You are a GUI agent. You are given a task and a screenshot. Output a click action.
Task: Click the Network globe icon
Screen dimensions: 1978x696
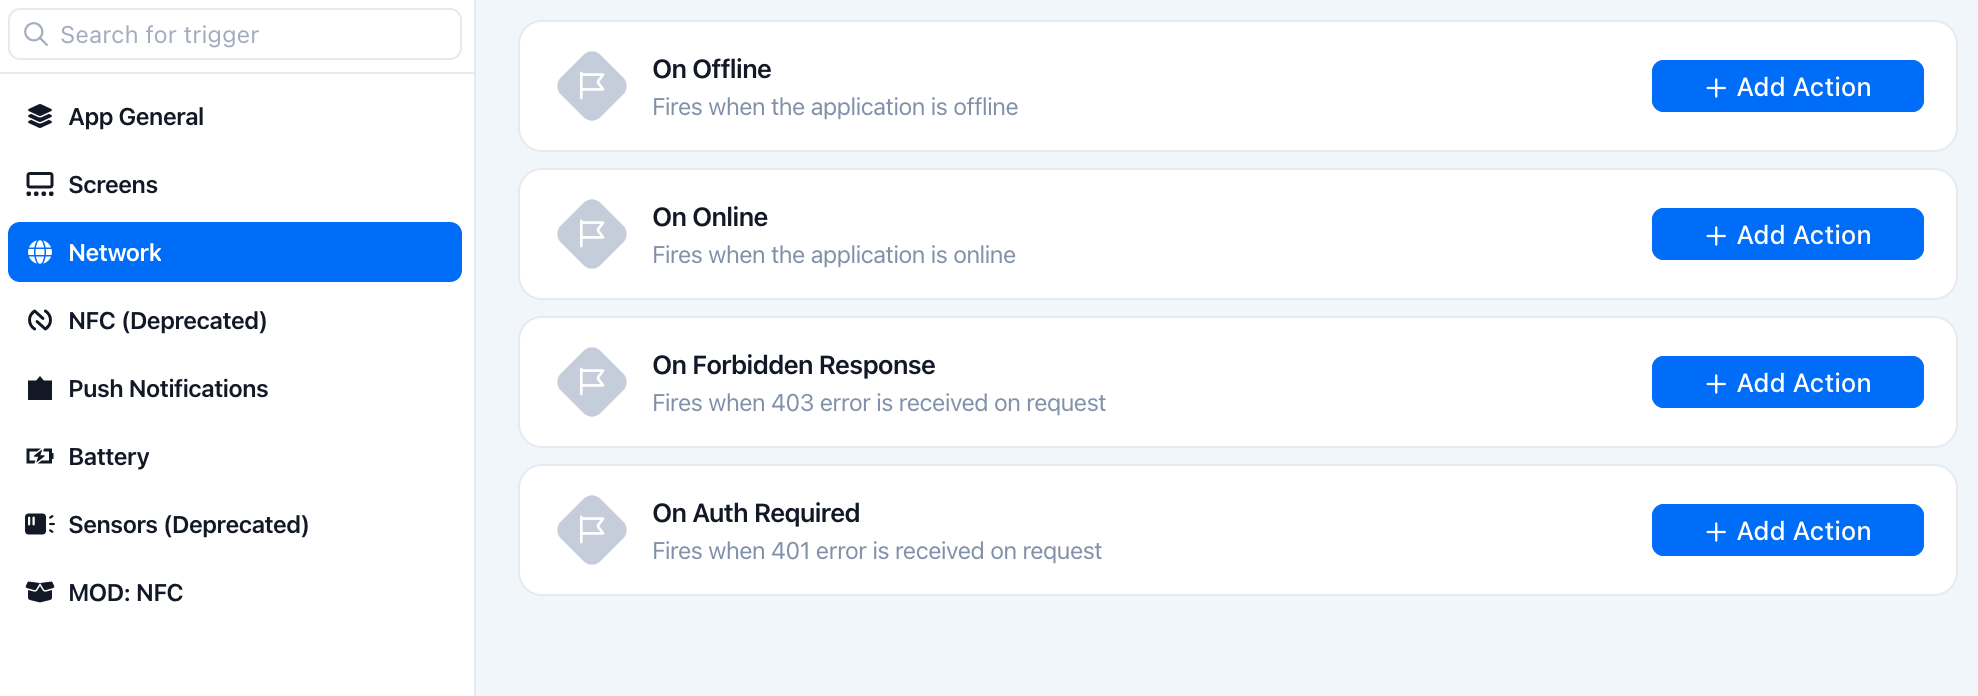tap(40, 253)
